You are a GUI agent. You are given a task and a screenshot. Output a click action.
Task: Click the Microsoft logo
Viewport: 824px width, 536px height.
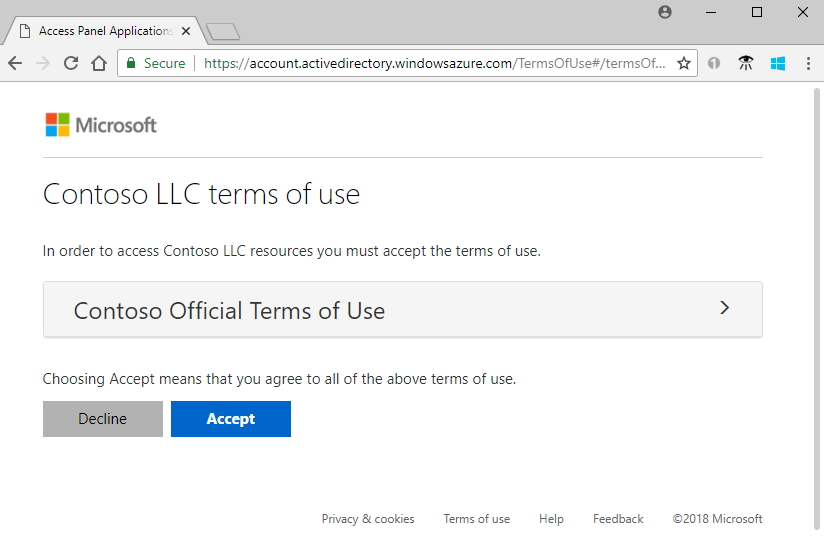101,125
